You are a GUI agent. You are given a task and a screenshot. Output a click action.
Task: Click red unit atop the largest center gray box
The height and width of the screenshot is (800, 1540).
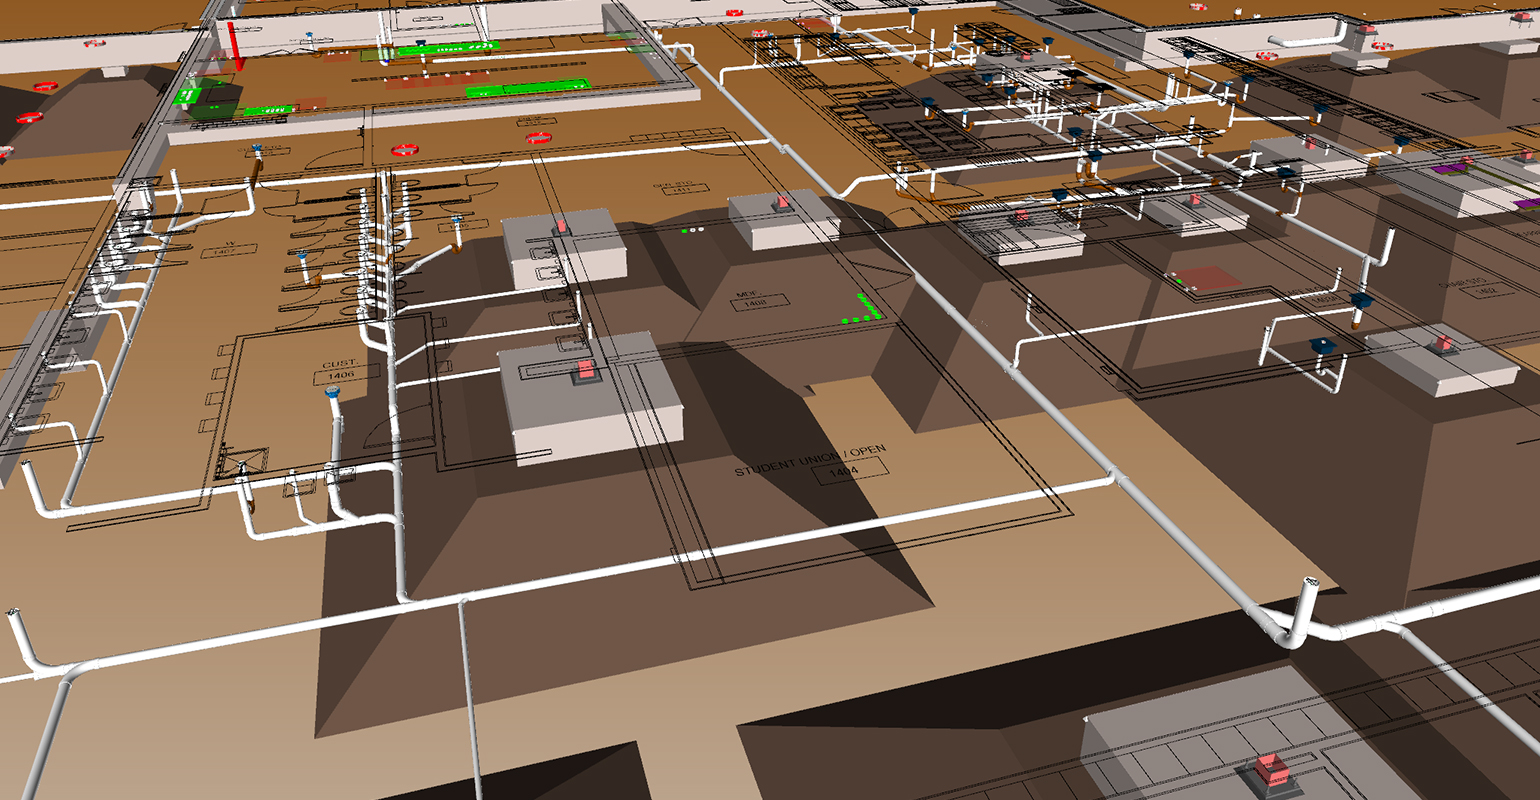pos(584,371)
